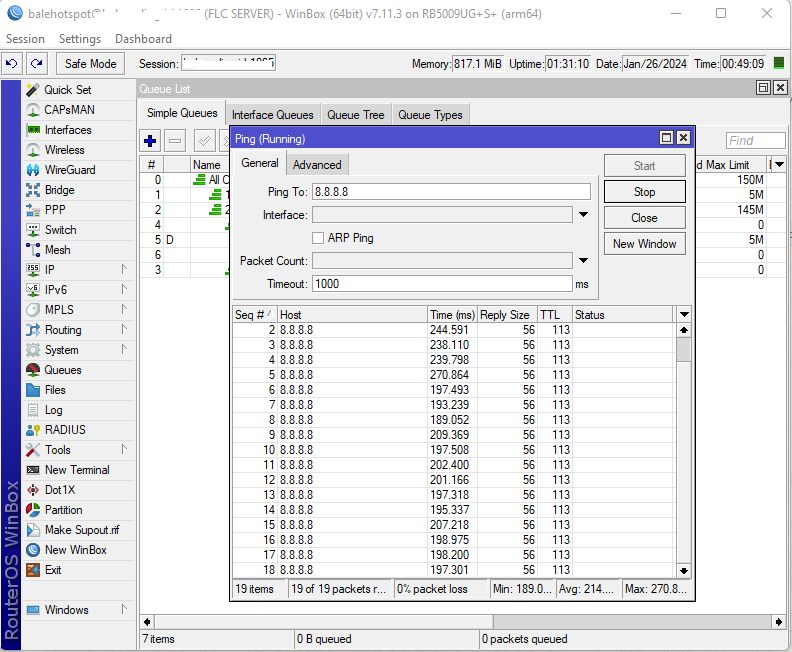
Task: Expand Tools submenu
Action: [124, 449]
